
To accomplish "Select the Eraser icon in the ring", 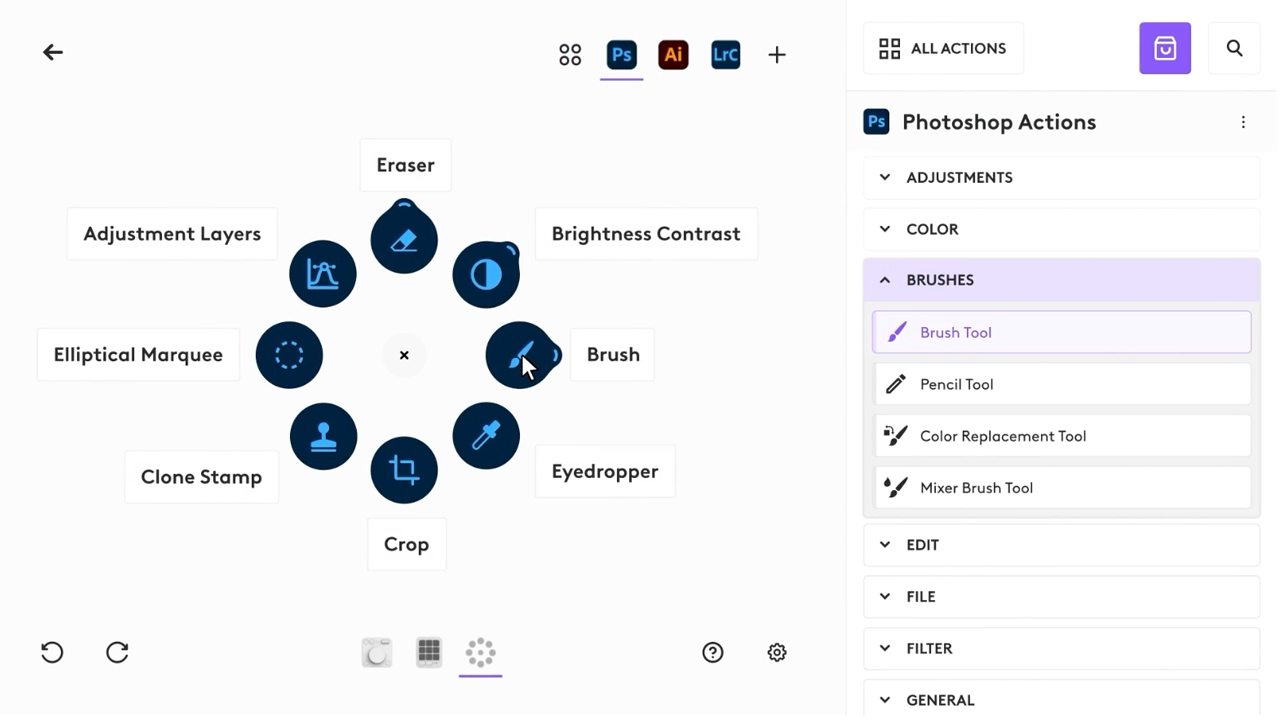I will [404, 240].
